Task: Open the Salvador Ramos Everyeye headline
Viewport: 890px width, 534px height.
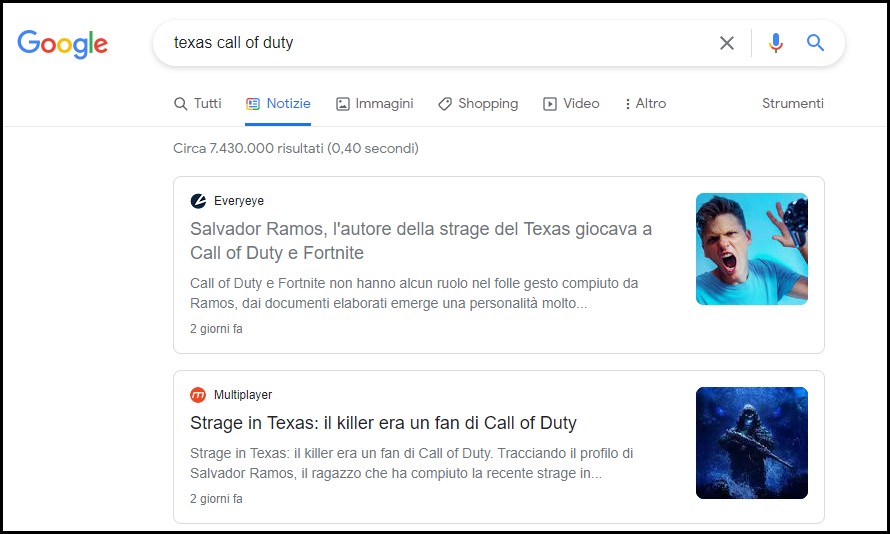Action: [421, 241]
